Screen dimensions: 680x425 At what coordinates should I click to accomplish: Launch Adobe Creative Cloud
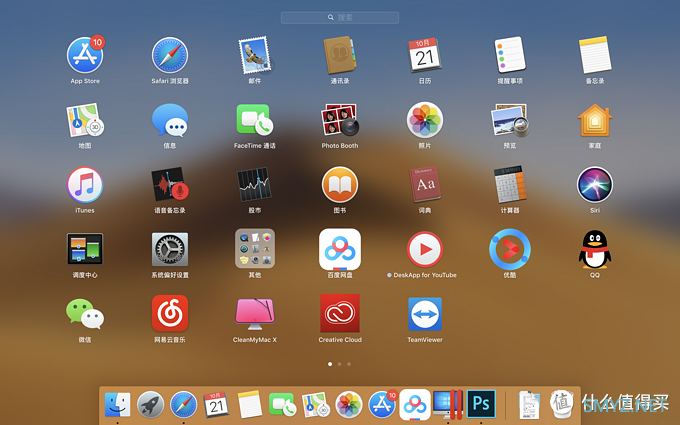pyautogui.click(x=340, y=314)
